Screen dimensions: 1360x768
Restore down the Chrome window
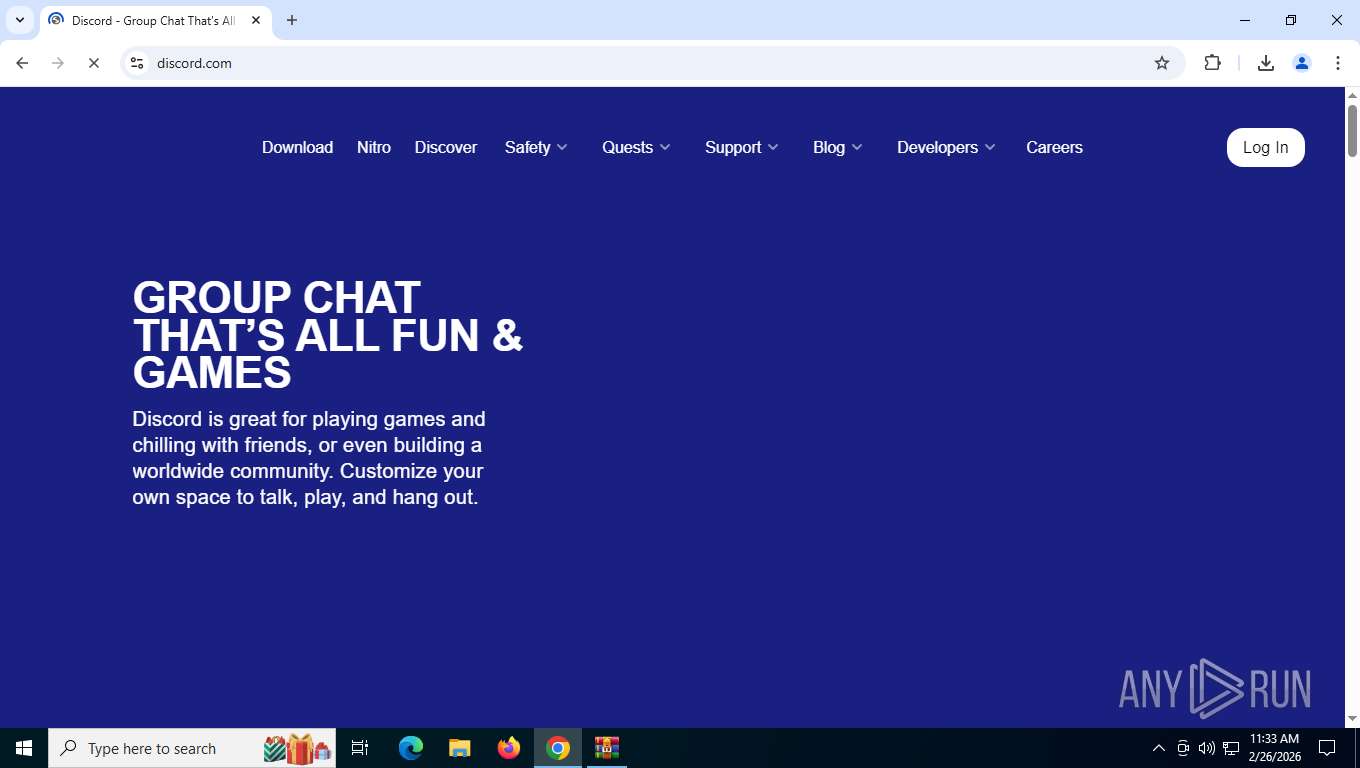click(x=1291, y=20)
